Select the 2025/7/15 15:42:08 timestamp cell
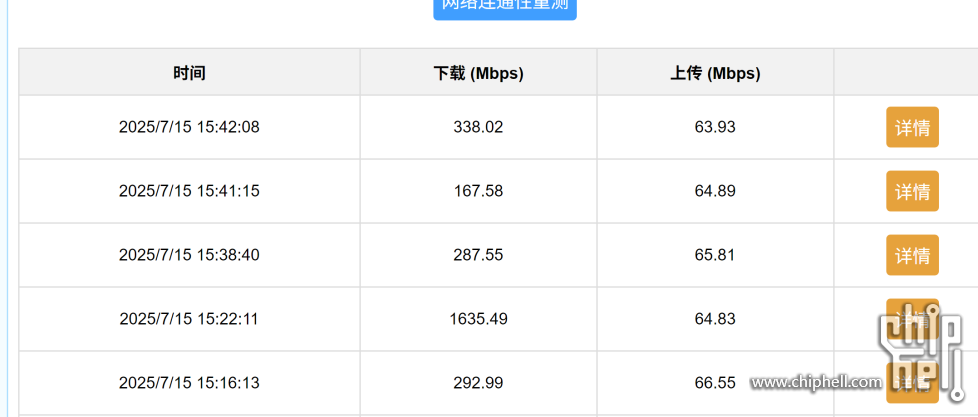 (x=189, y=127)
